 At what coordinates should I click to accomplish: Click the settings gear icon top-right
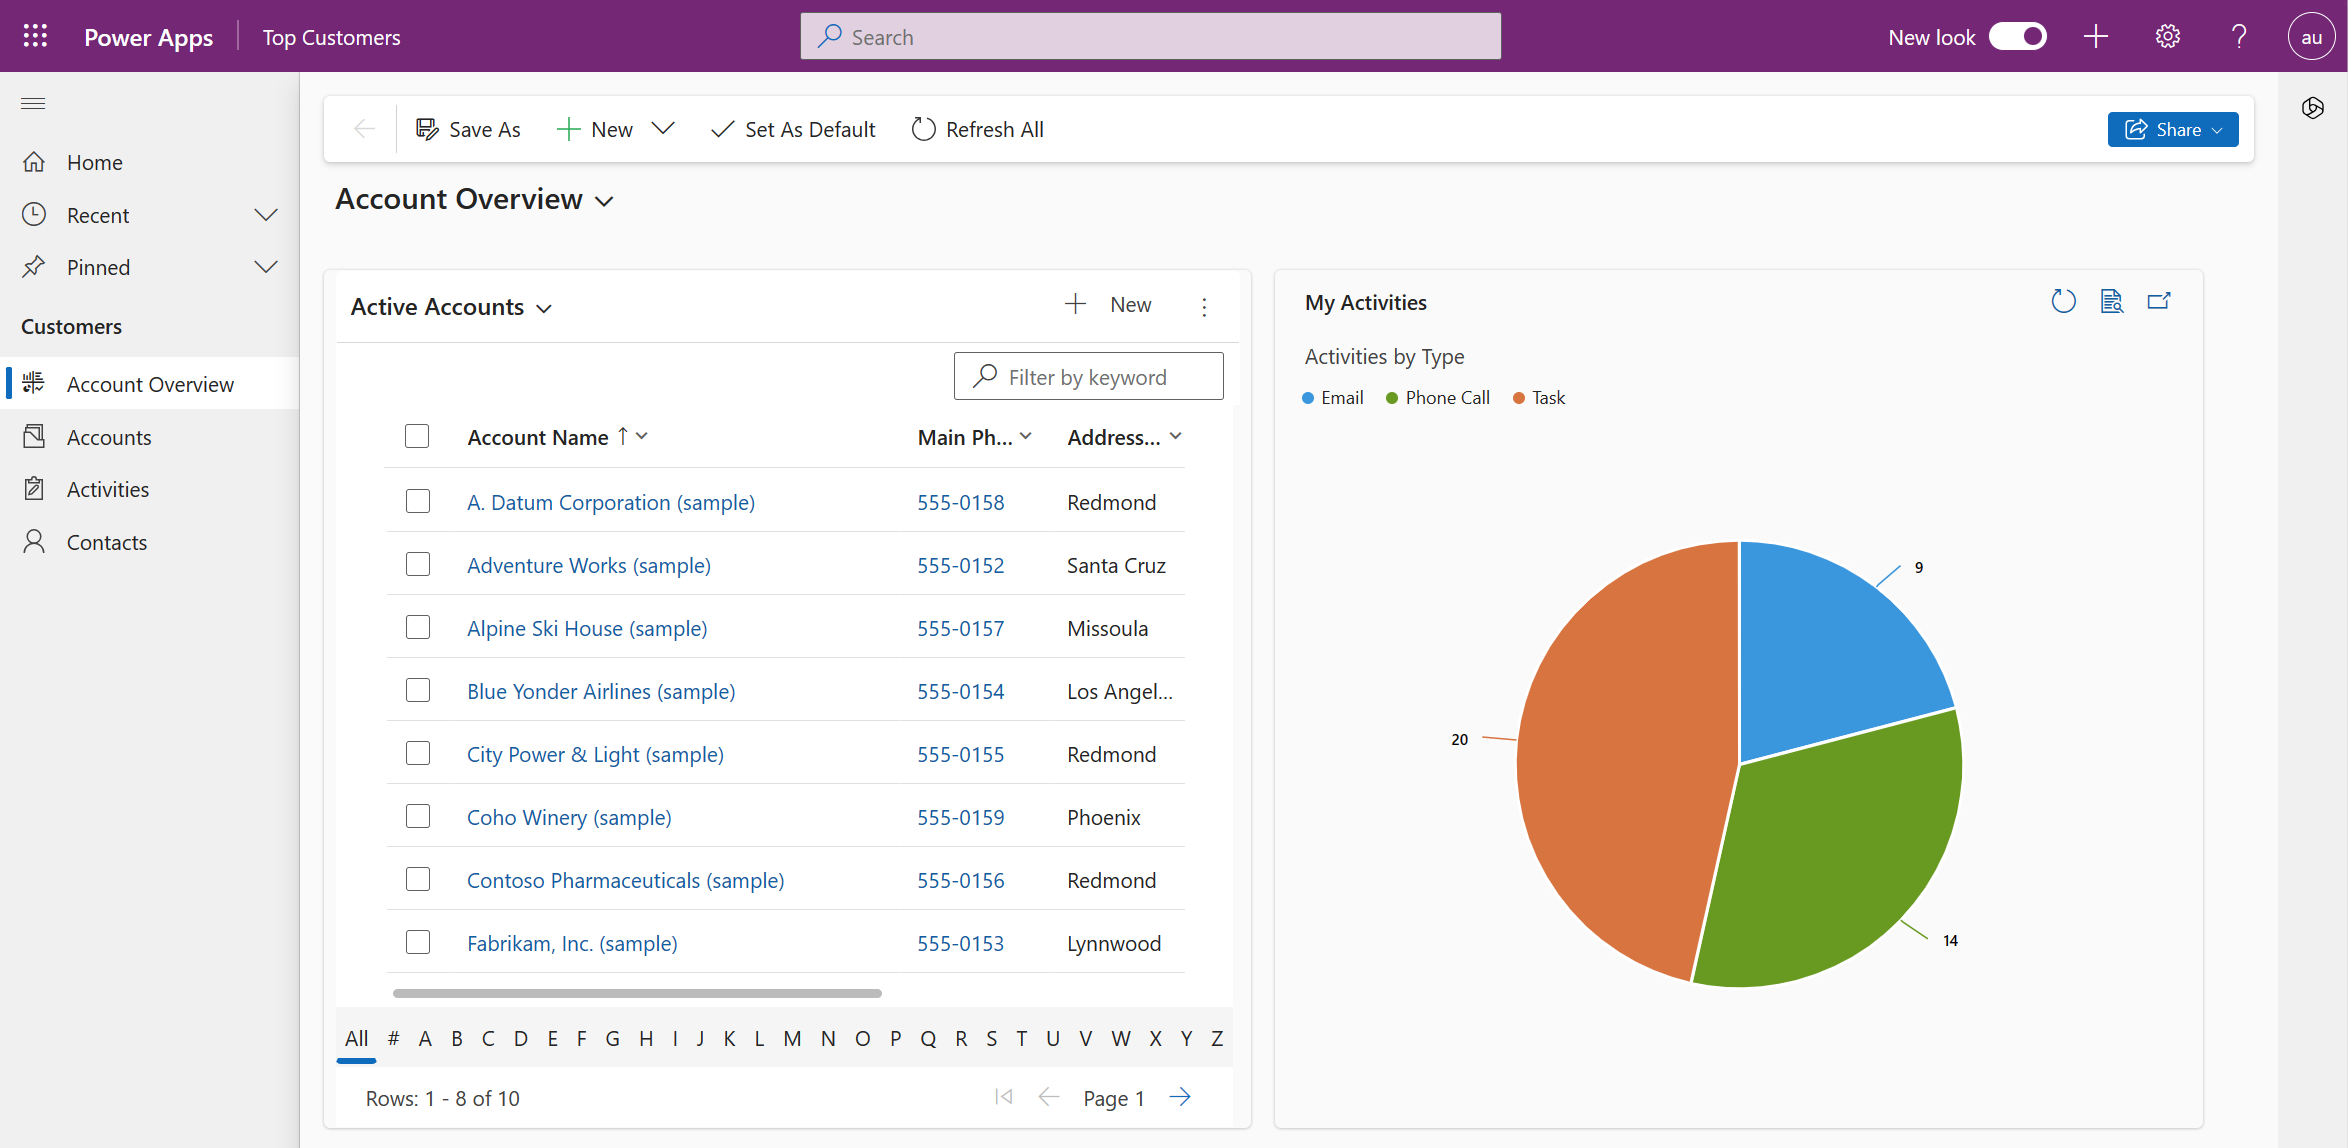click(2168, 36)
